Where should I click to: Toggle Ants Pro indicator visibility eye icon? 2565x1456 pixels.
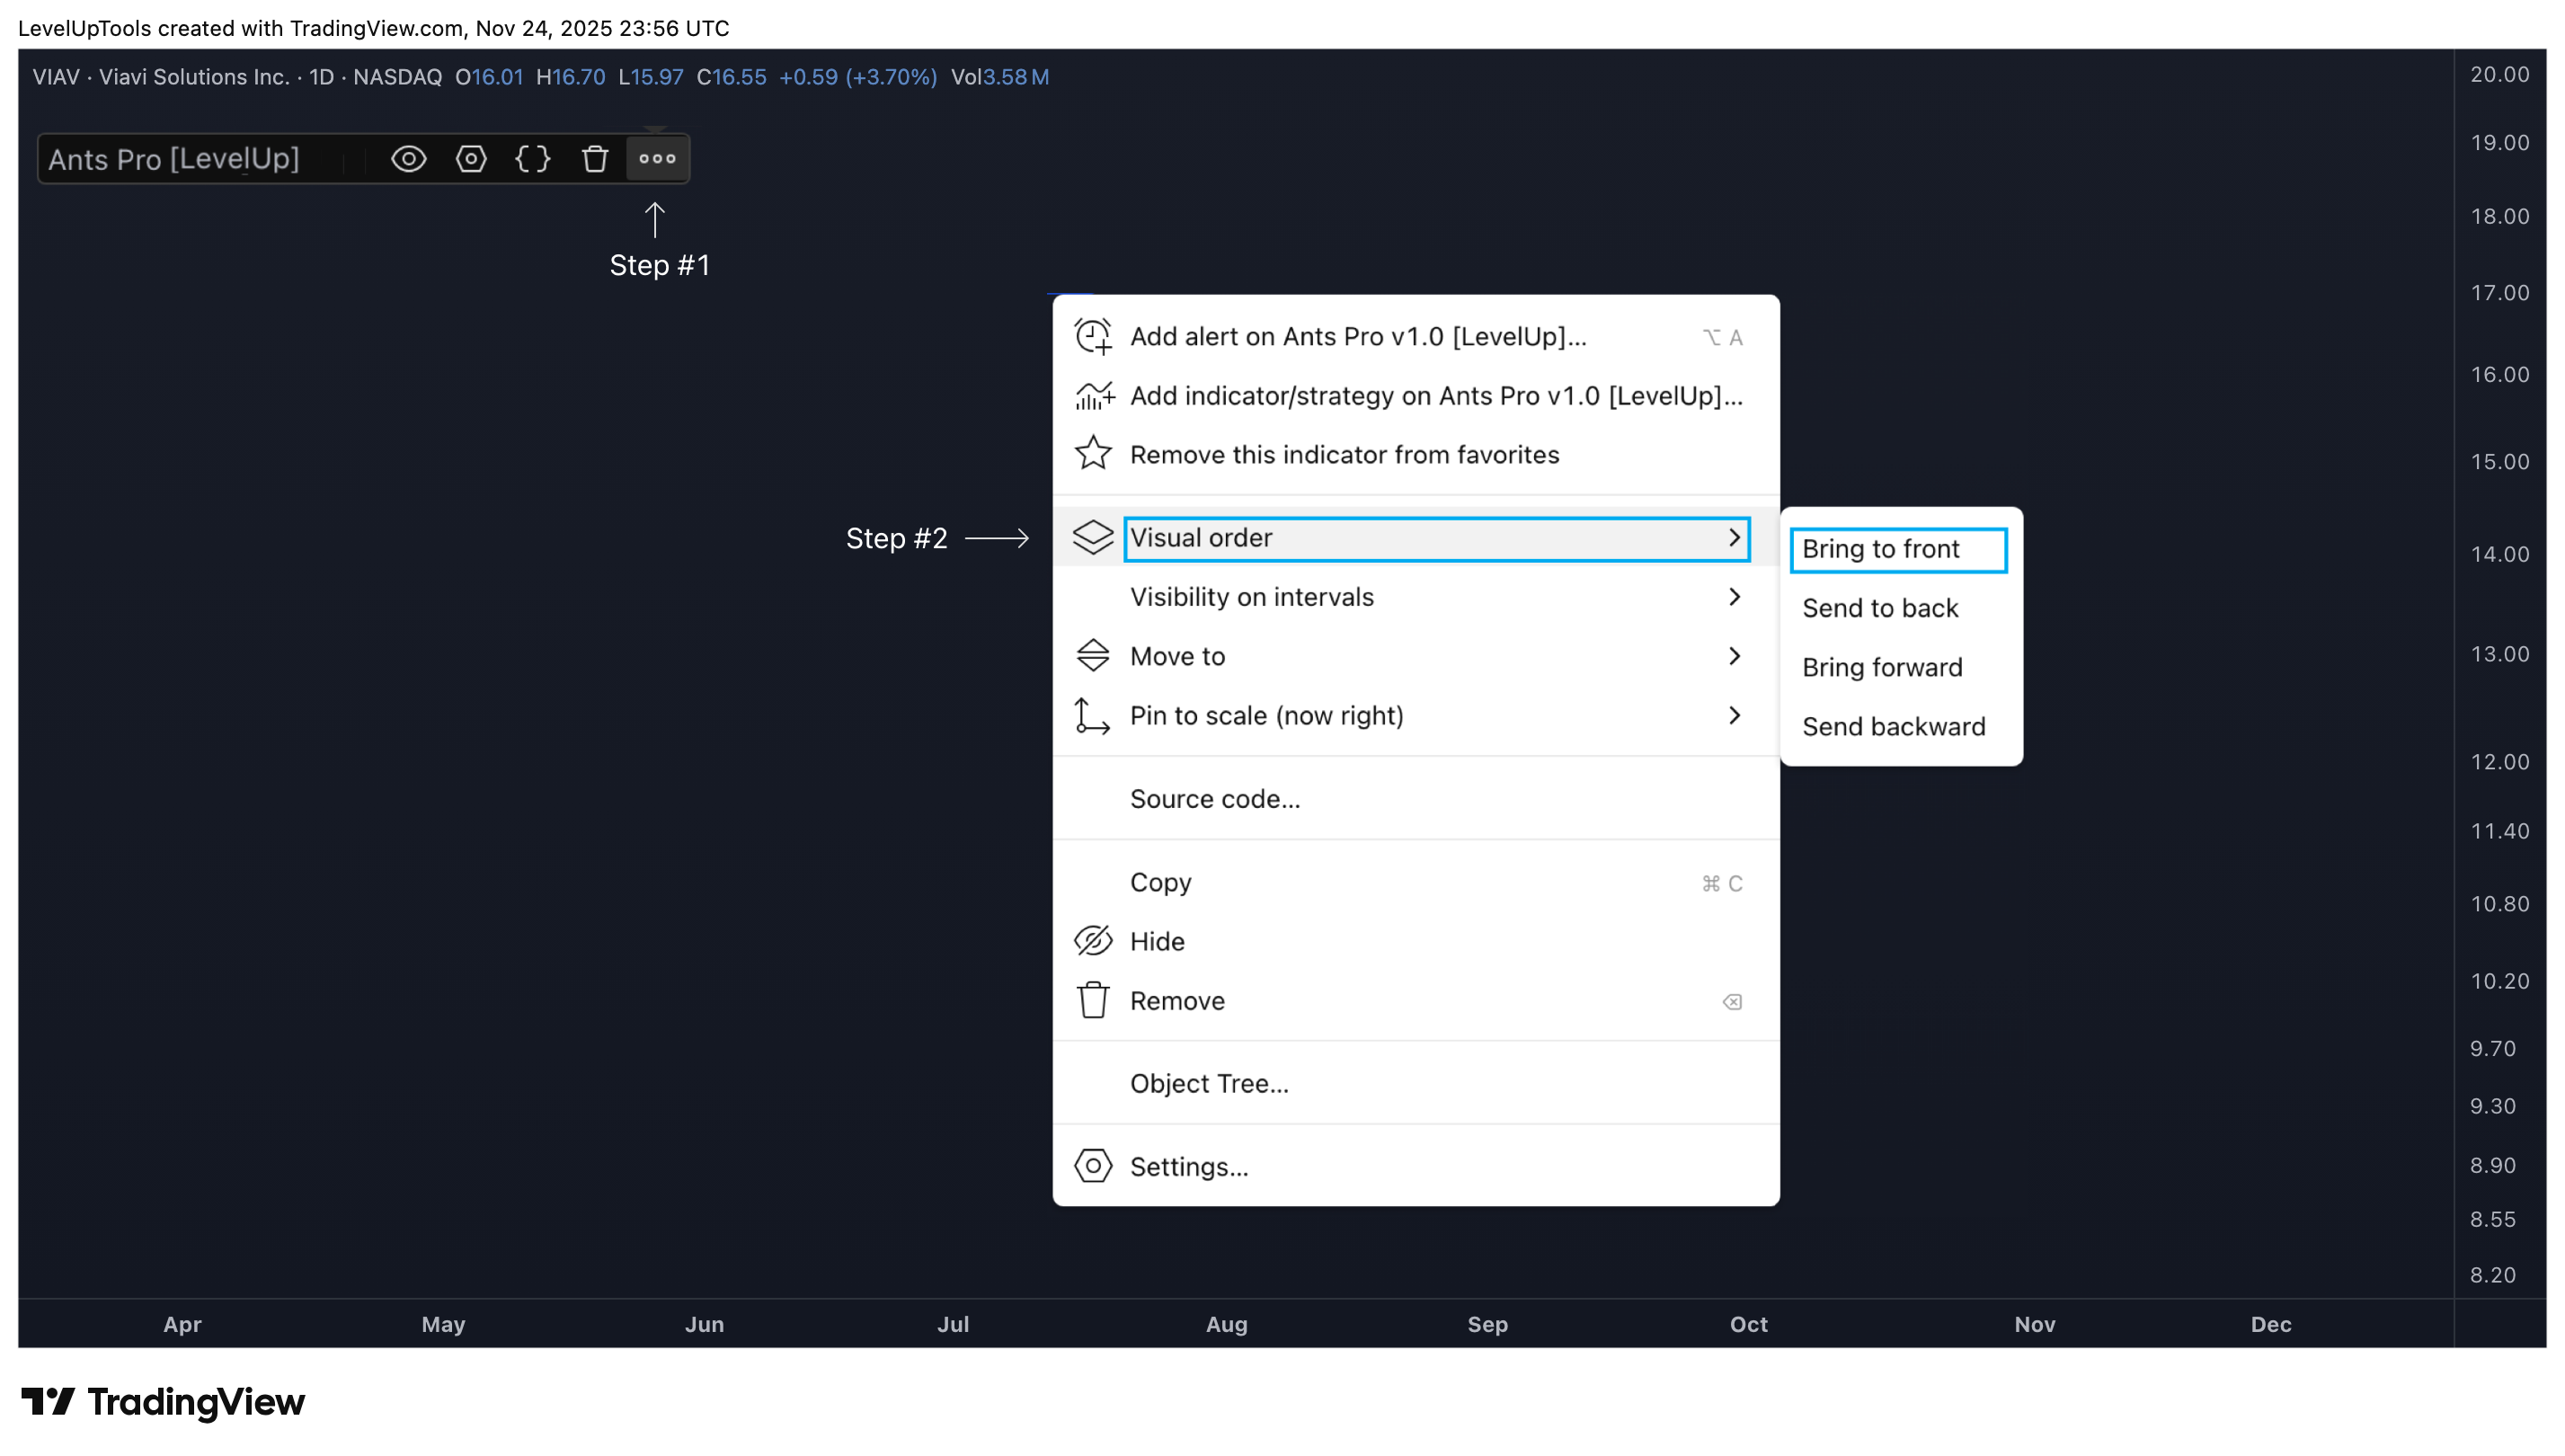tap(408, 159)
